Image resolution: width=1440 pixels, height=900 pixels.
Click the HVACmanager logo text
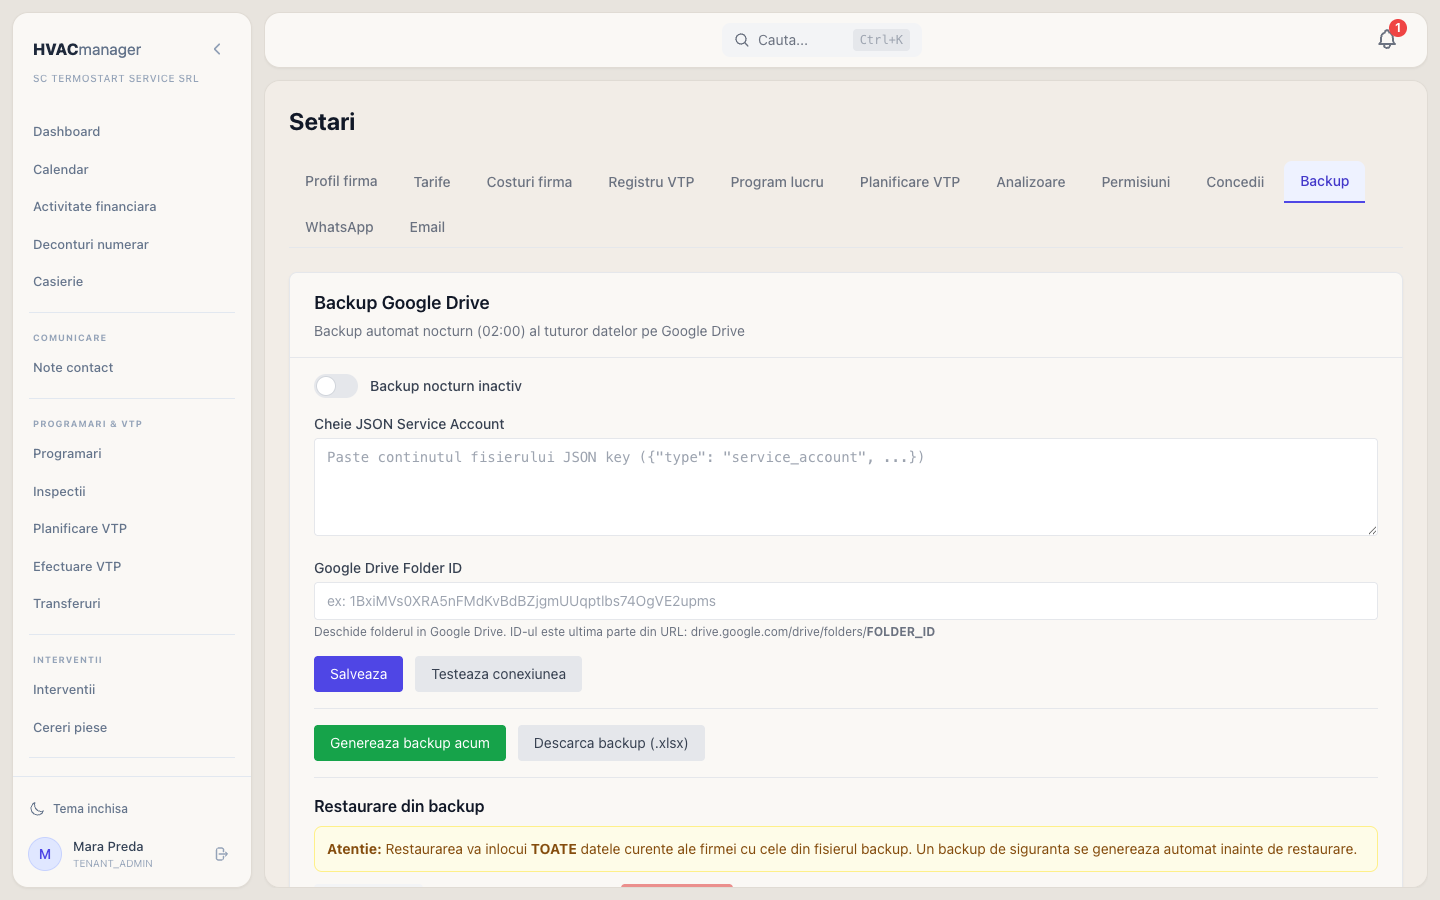87,49
